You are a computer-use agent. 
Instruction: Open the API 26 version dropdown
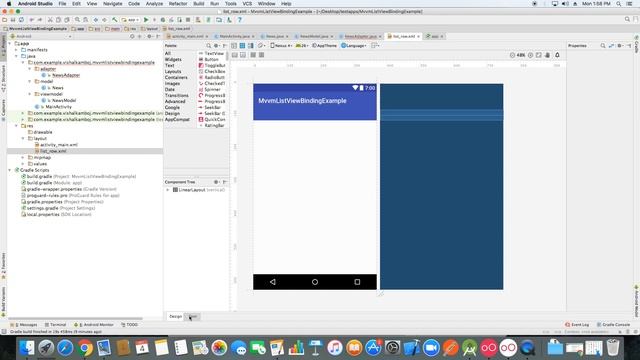[302, 46]
